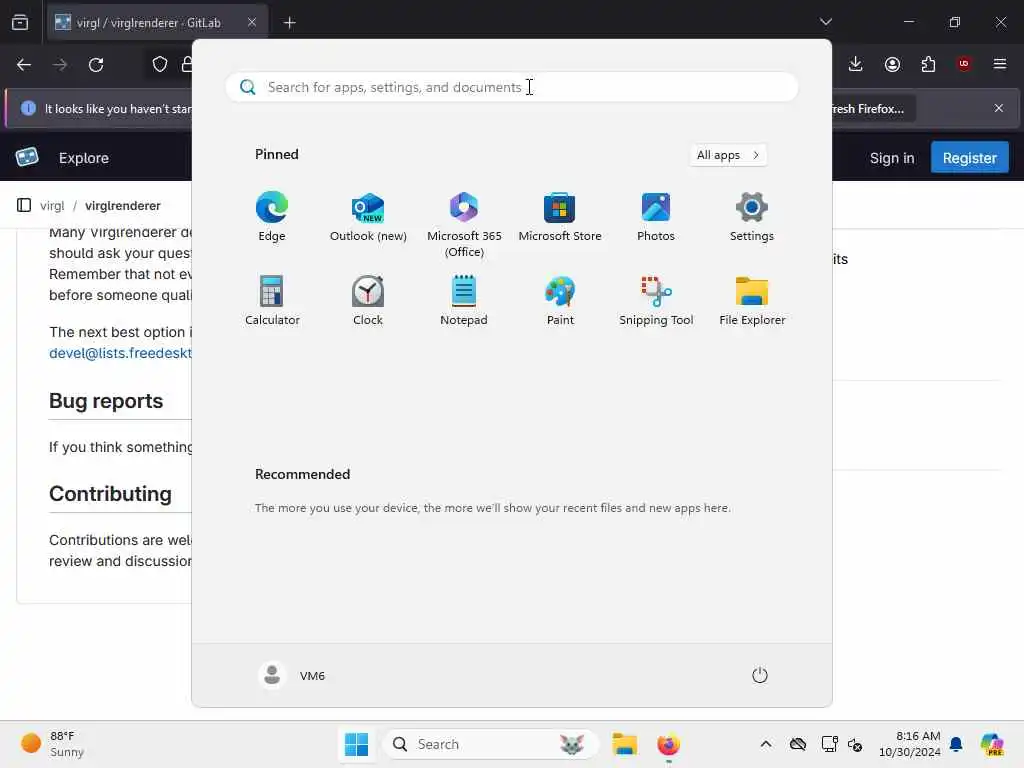The height and width of the screenshot is (768, 1024).
Task: Open notification bell in system tray
Action: [956, 744]
